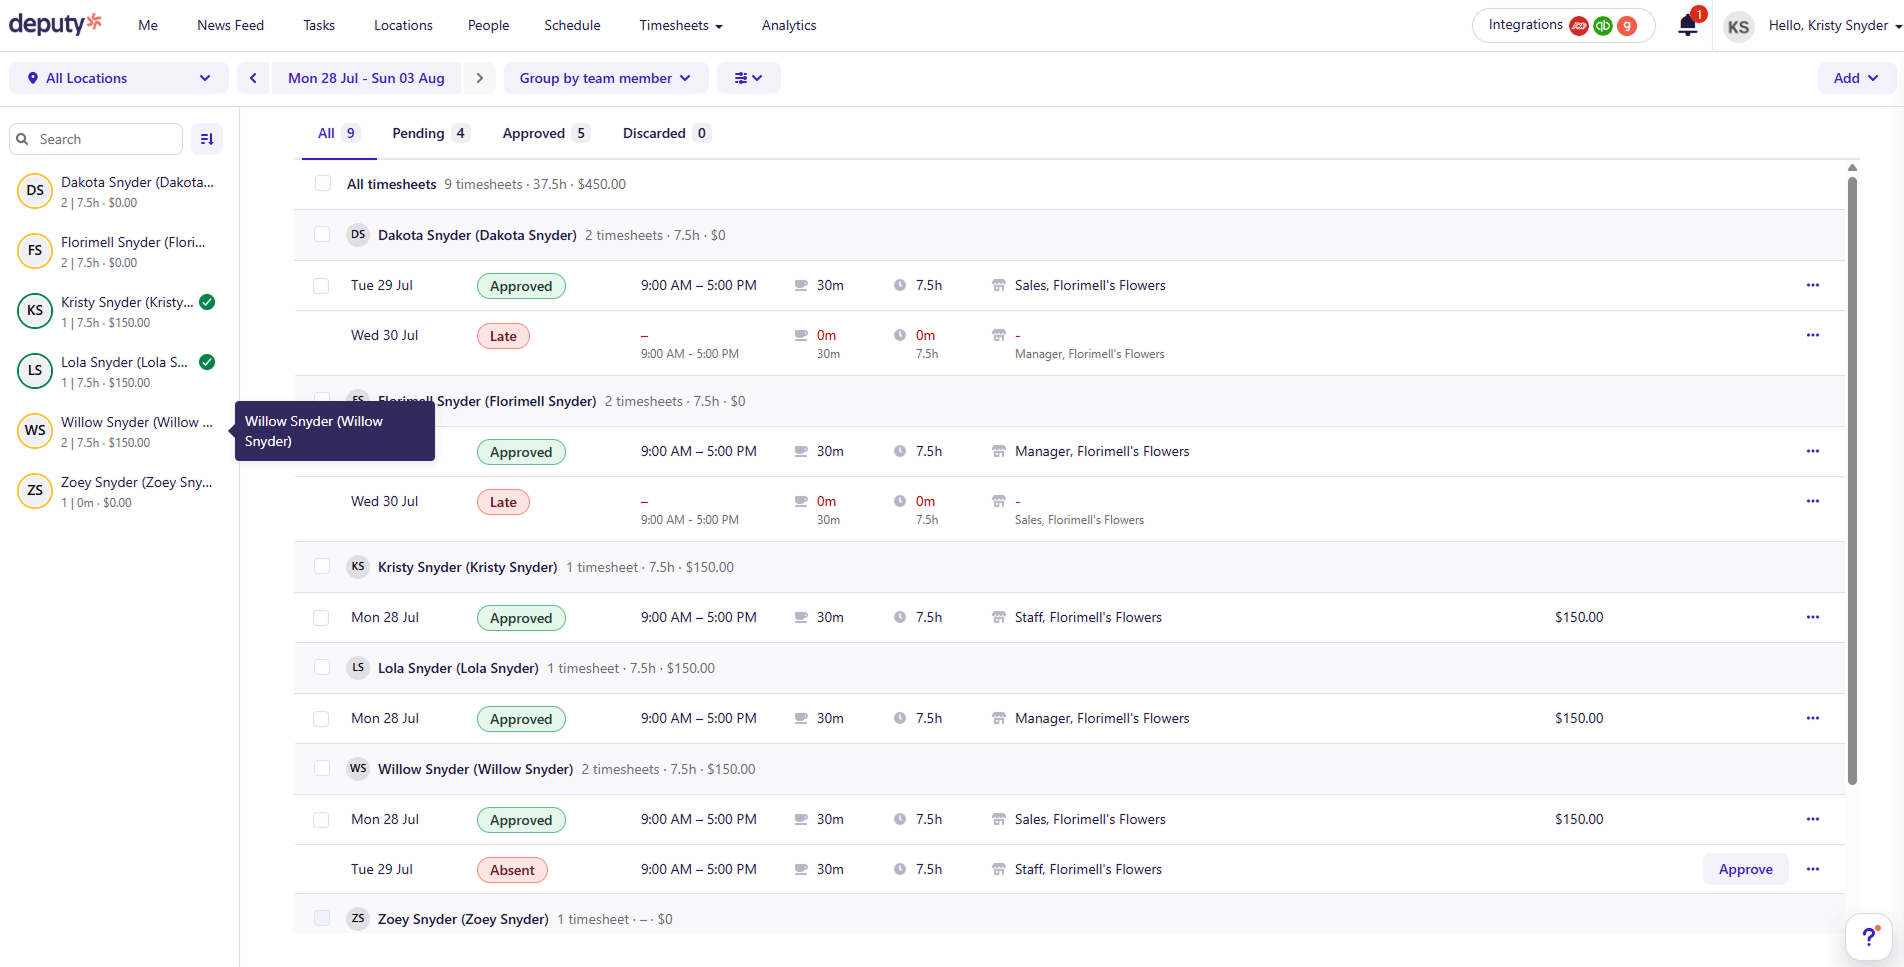Click the team member Search field
The height and width of the screenshot is (967, 1904).
click(96, 139)
